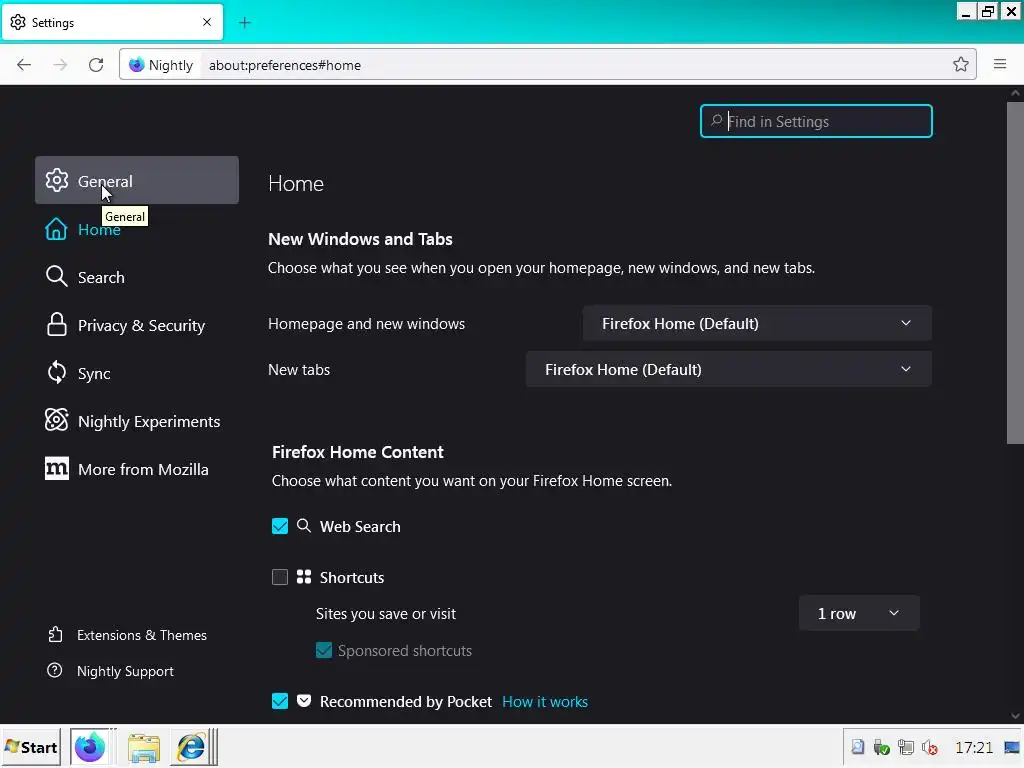This screenshot has height=768, width=1024.
Task: Go back with the back arrow
Action: pyautogui.click(x=24, y=65)
